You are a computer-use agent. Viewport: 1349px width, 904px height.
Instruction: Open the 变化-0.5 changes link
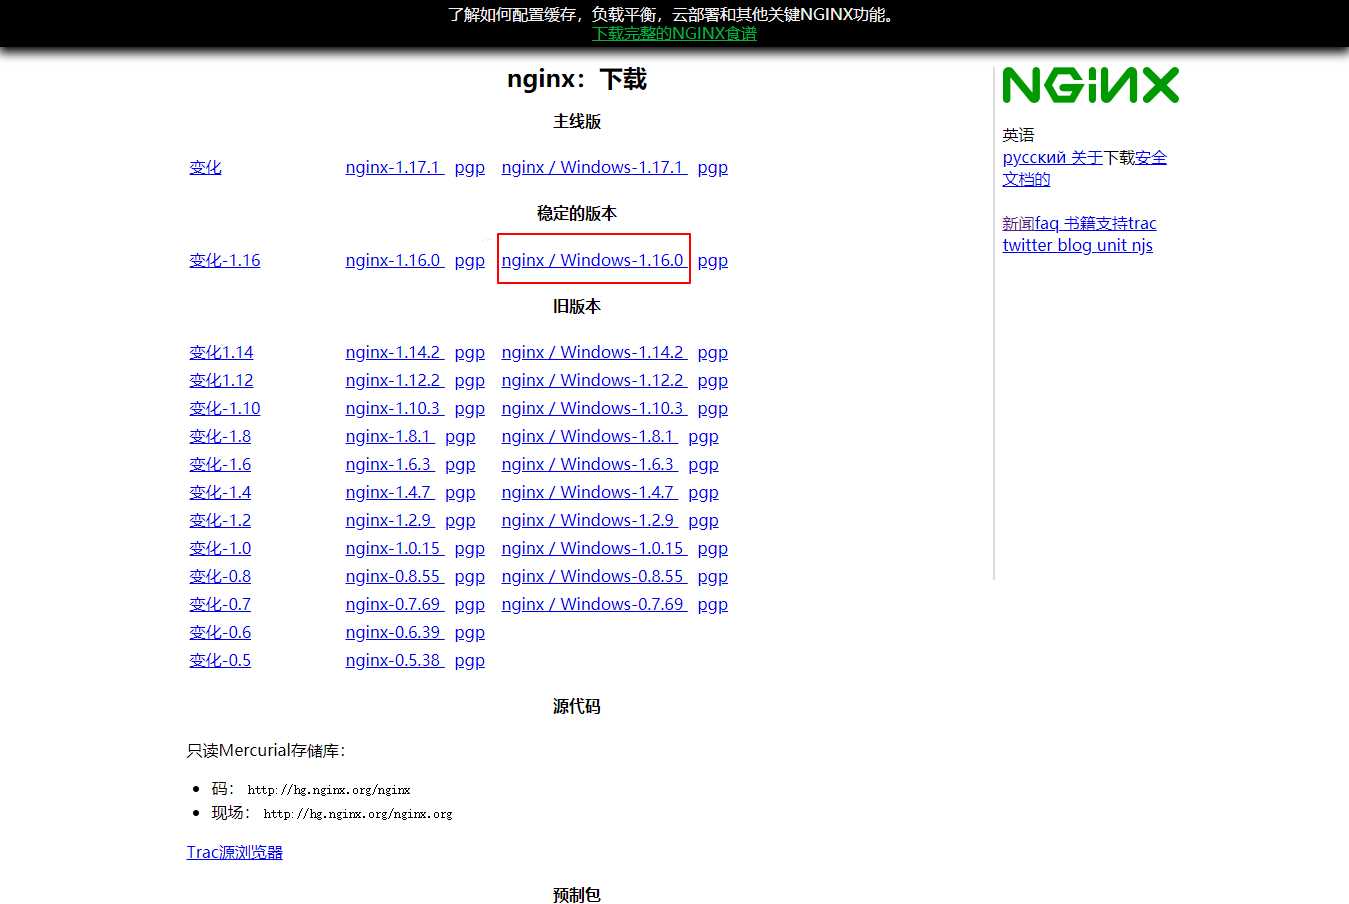[x=220, y=660]
